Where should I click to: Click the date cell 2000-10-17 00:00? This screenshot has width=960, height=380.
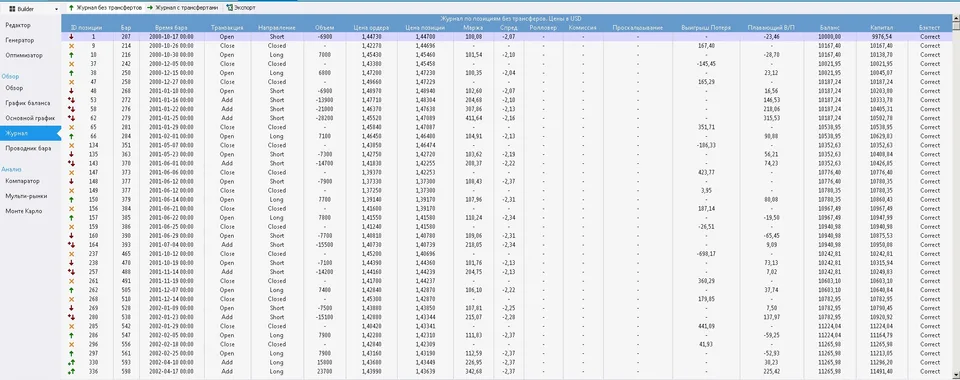click(x=171, y=37)
